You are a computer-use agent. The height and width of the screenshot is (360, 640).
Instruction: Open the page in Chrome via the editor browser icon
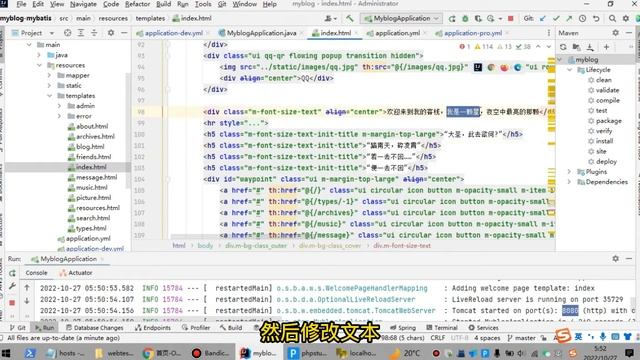491,67
